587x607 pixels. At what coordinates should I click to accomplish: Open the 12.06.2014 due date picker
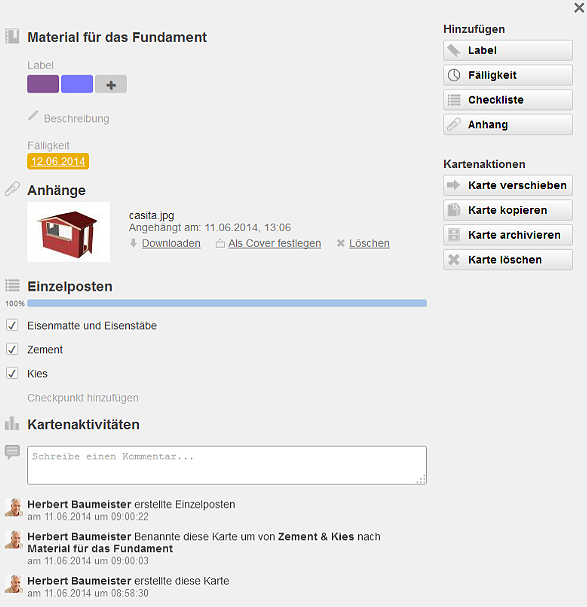(x=58, y=161)
